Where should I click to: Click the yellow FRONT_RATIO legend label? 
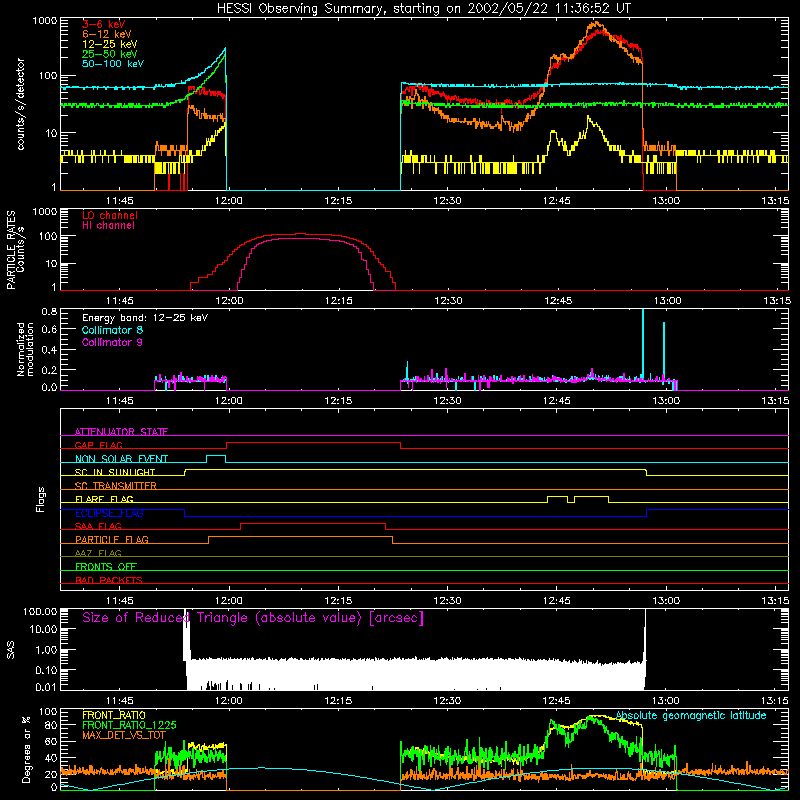click(x=114, y=715)
